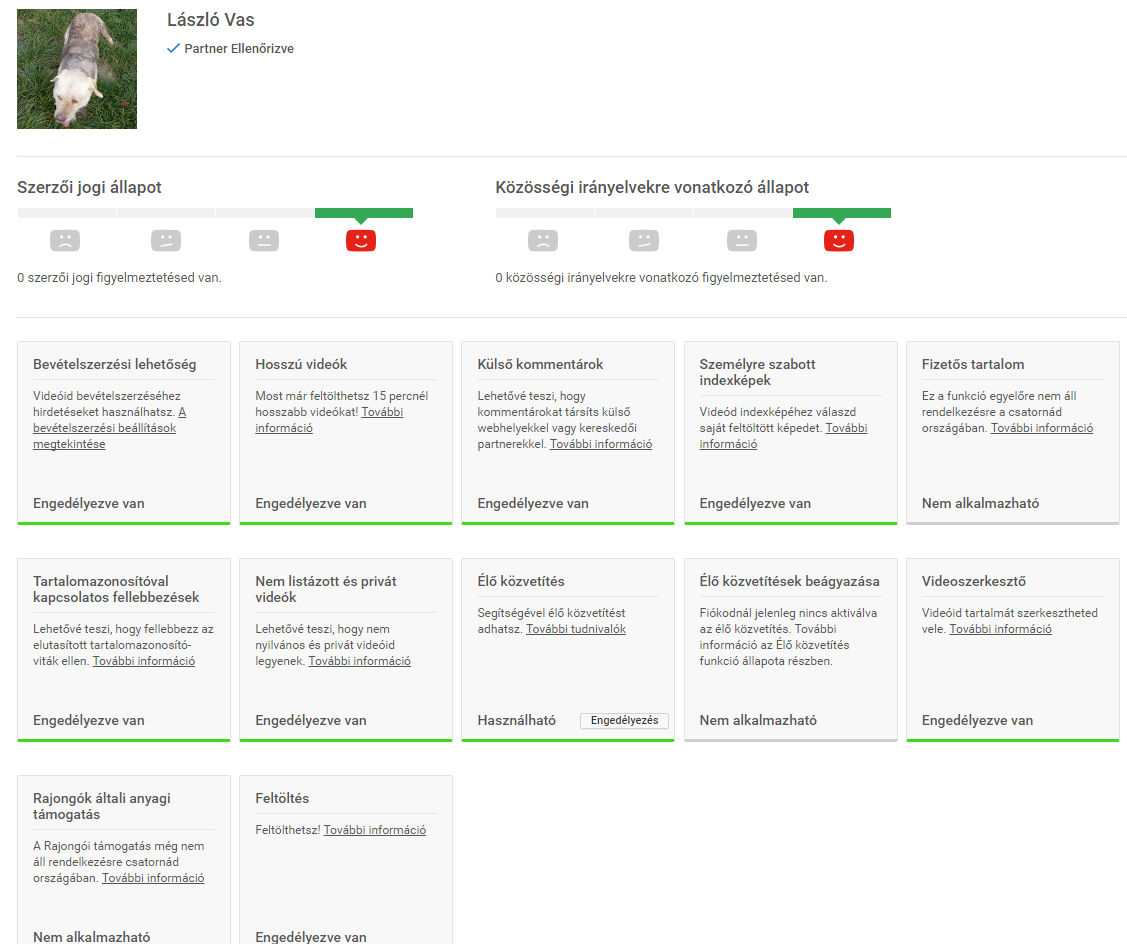Click 'Nem alkalmazható' status in Fizetős tartalom card

(x=980, y=503)
